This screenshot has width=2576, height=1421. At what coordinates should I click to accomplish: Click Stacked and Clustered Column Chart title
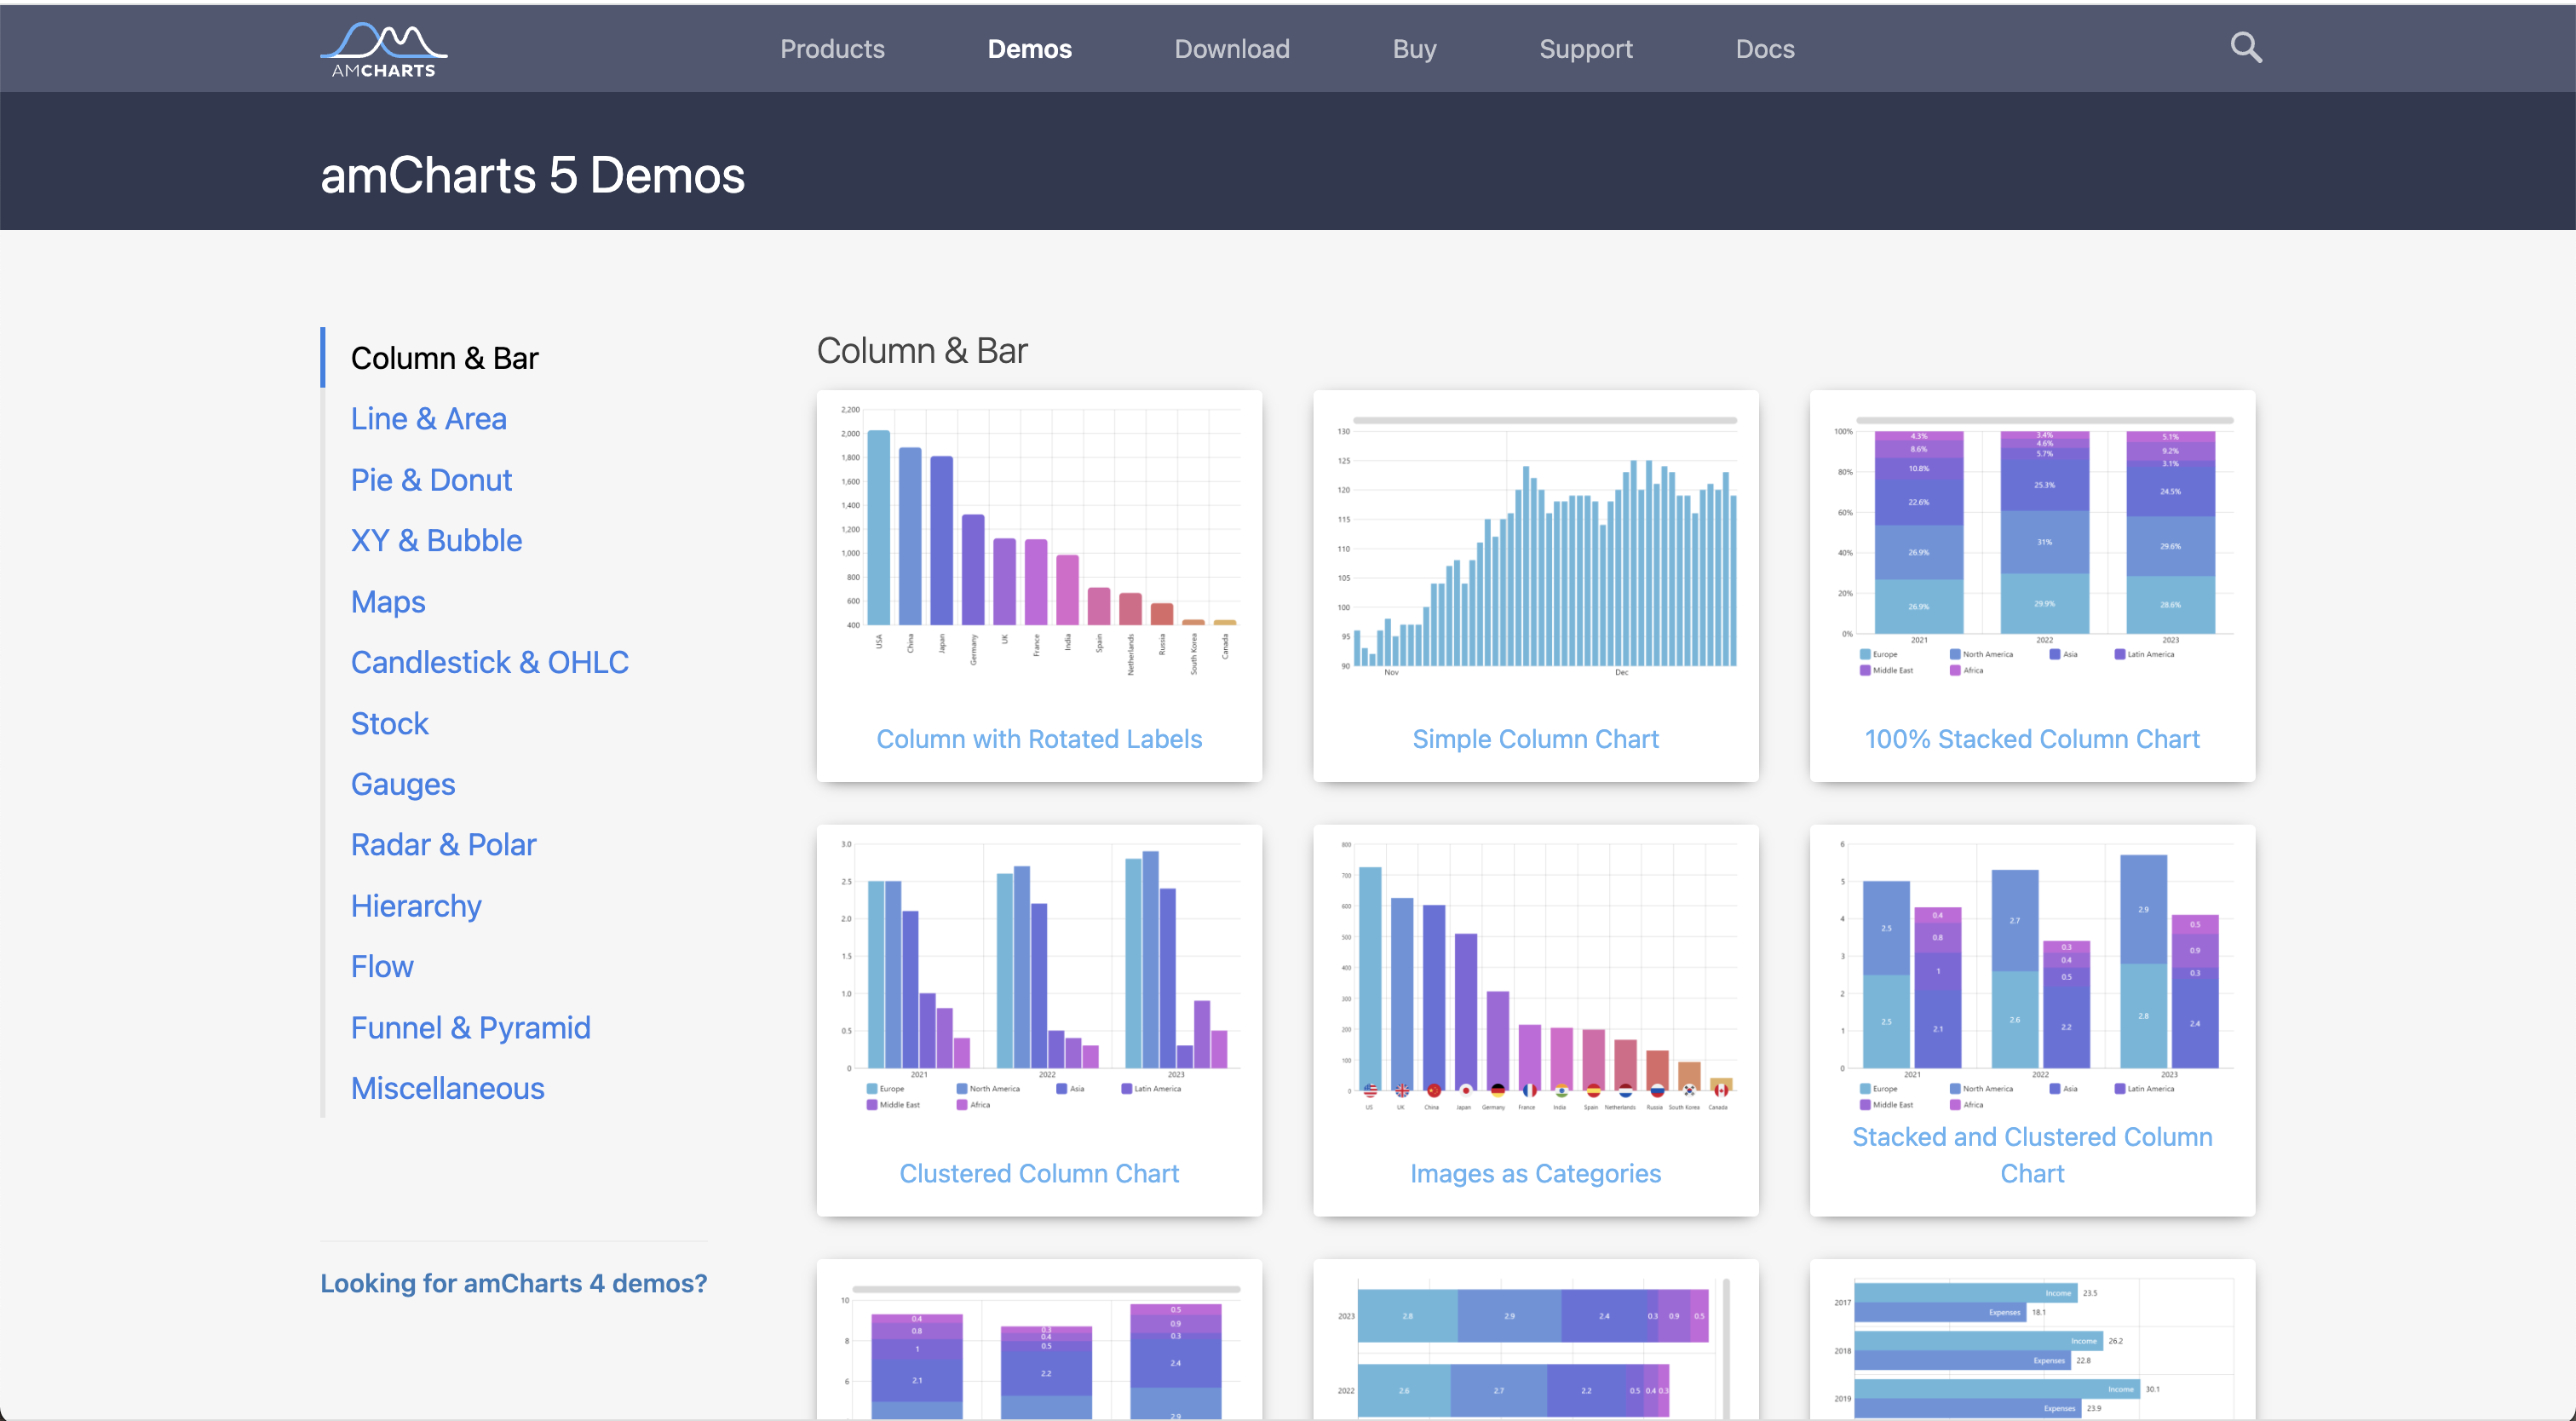coord(2031,1154)
